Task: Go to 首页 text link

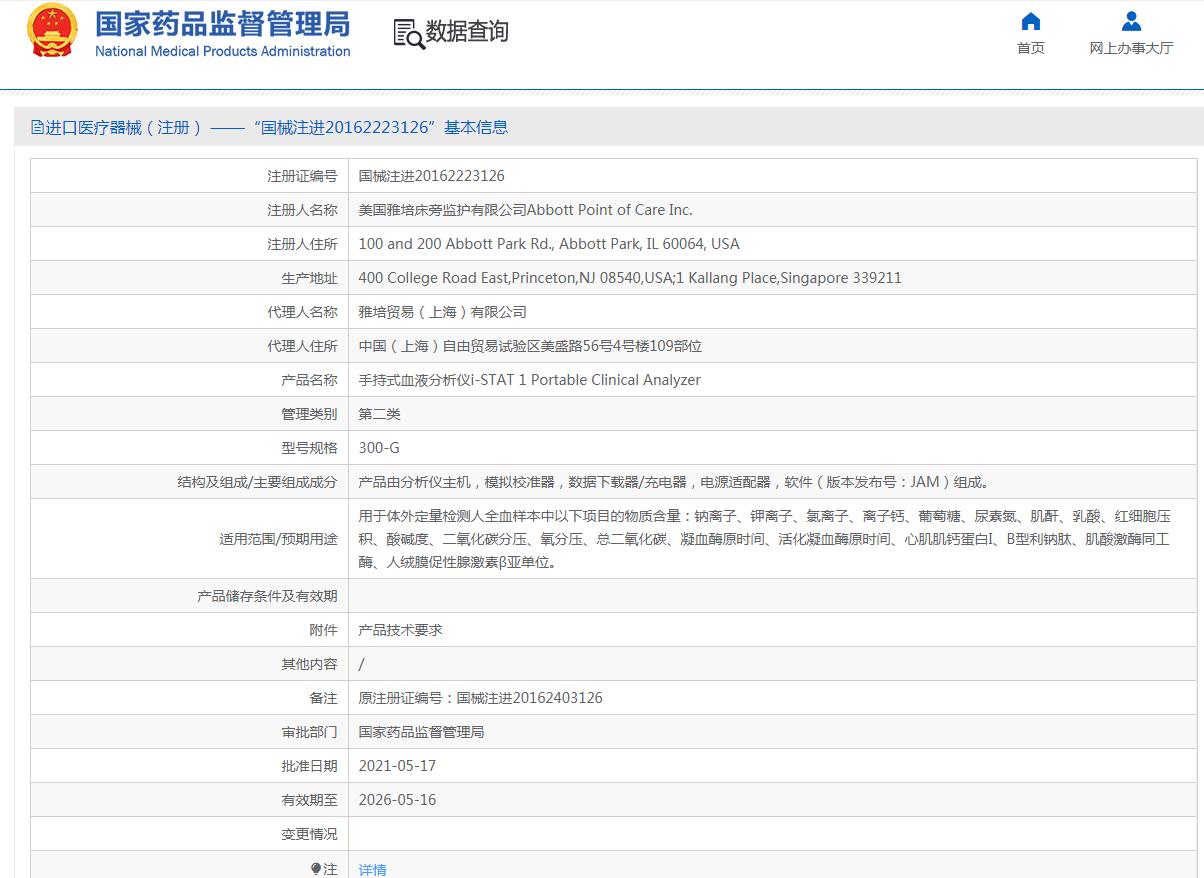Action: coord(1031,48)
